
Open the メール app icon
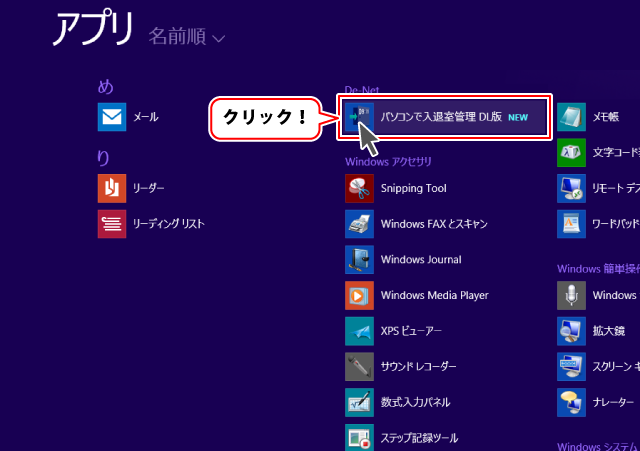112,117
